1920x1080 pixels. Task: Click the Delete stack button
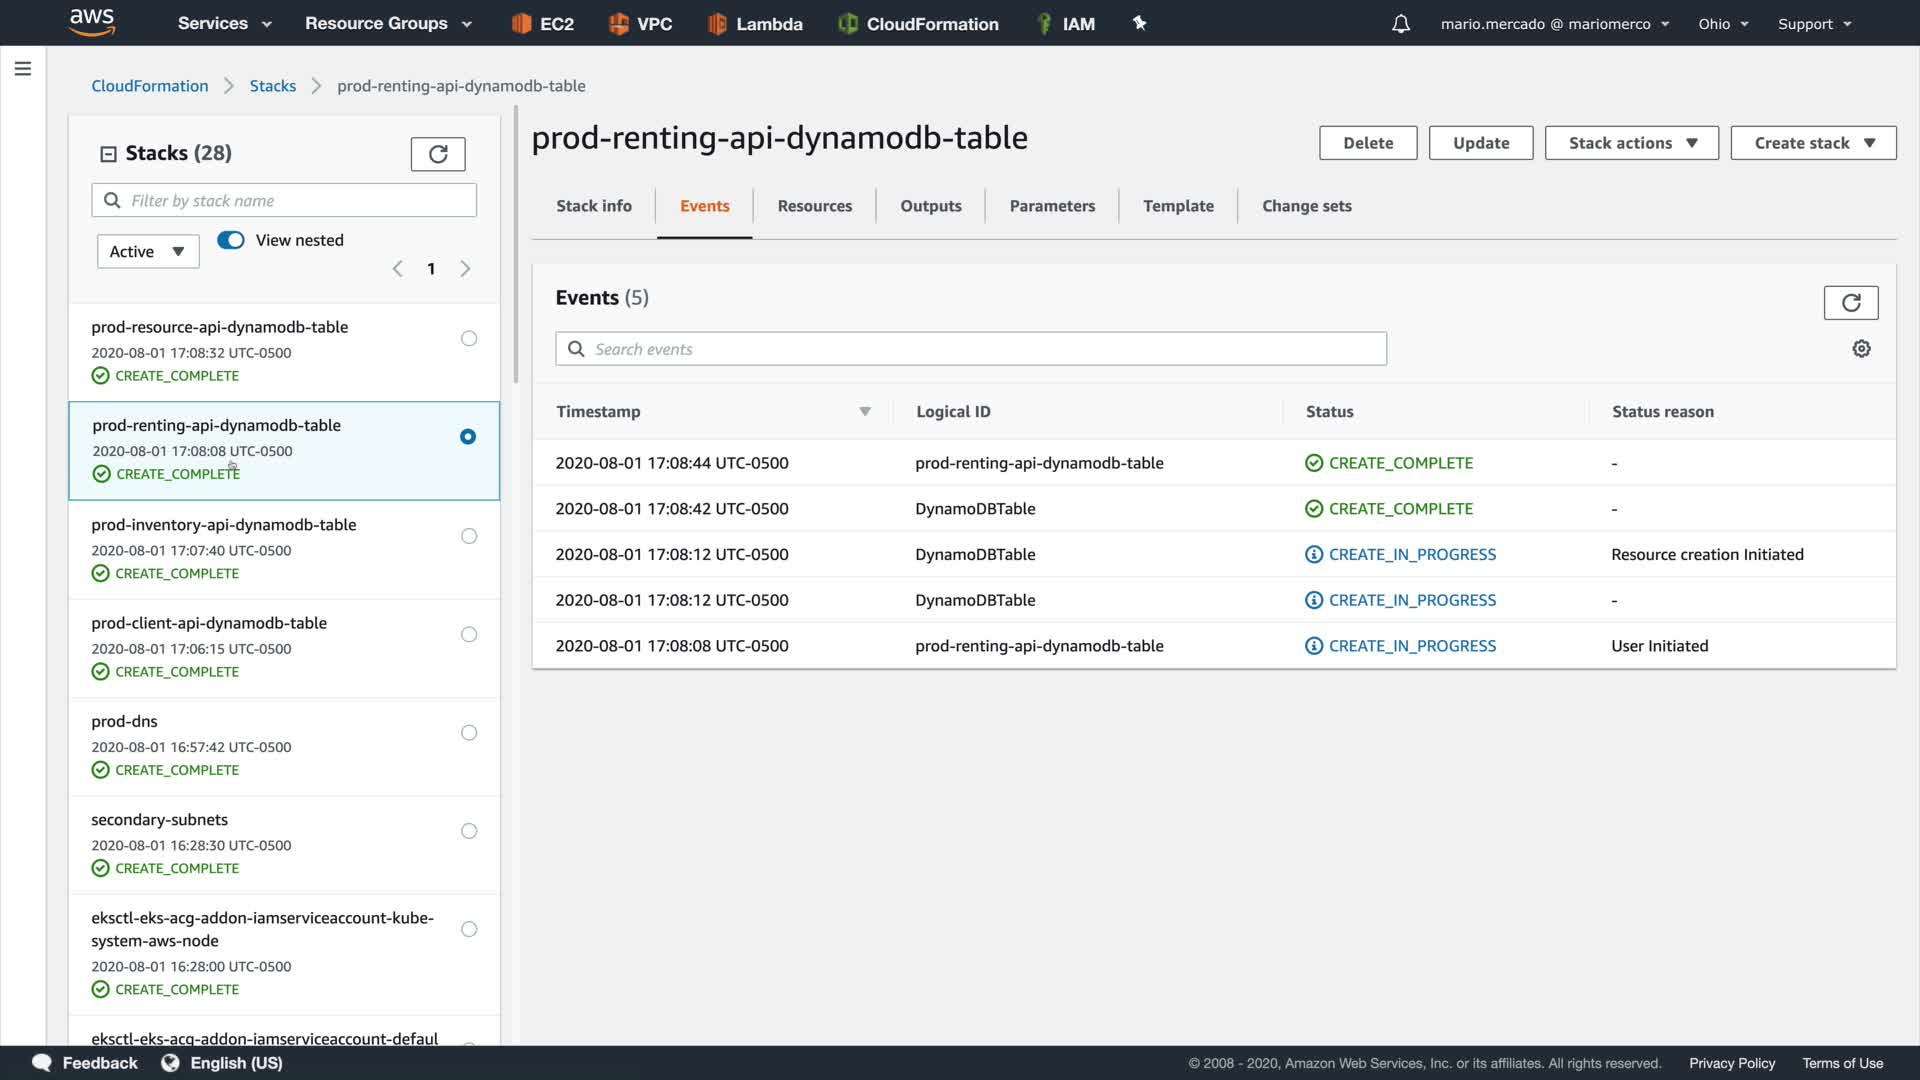1367,143
